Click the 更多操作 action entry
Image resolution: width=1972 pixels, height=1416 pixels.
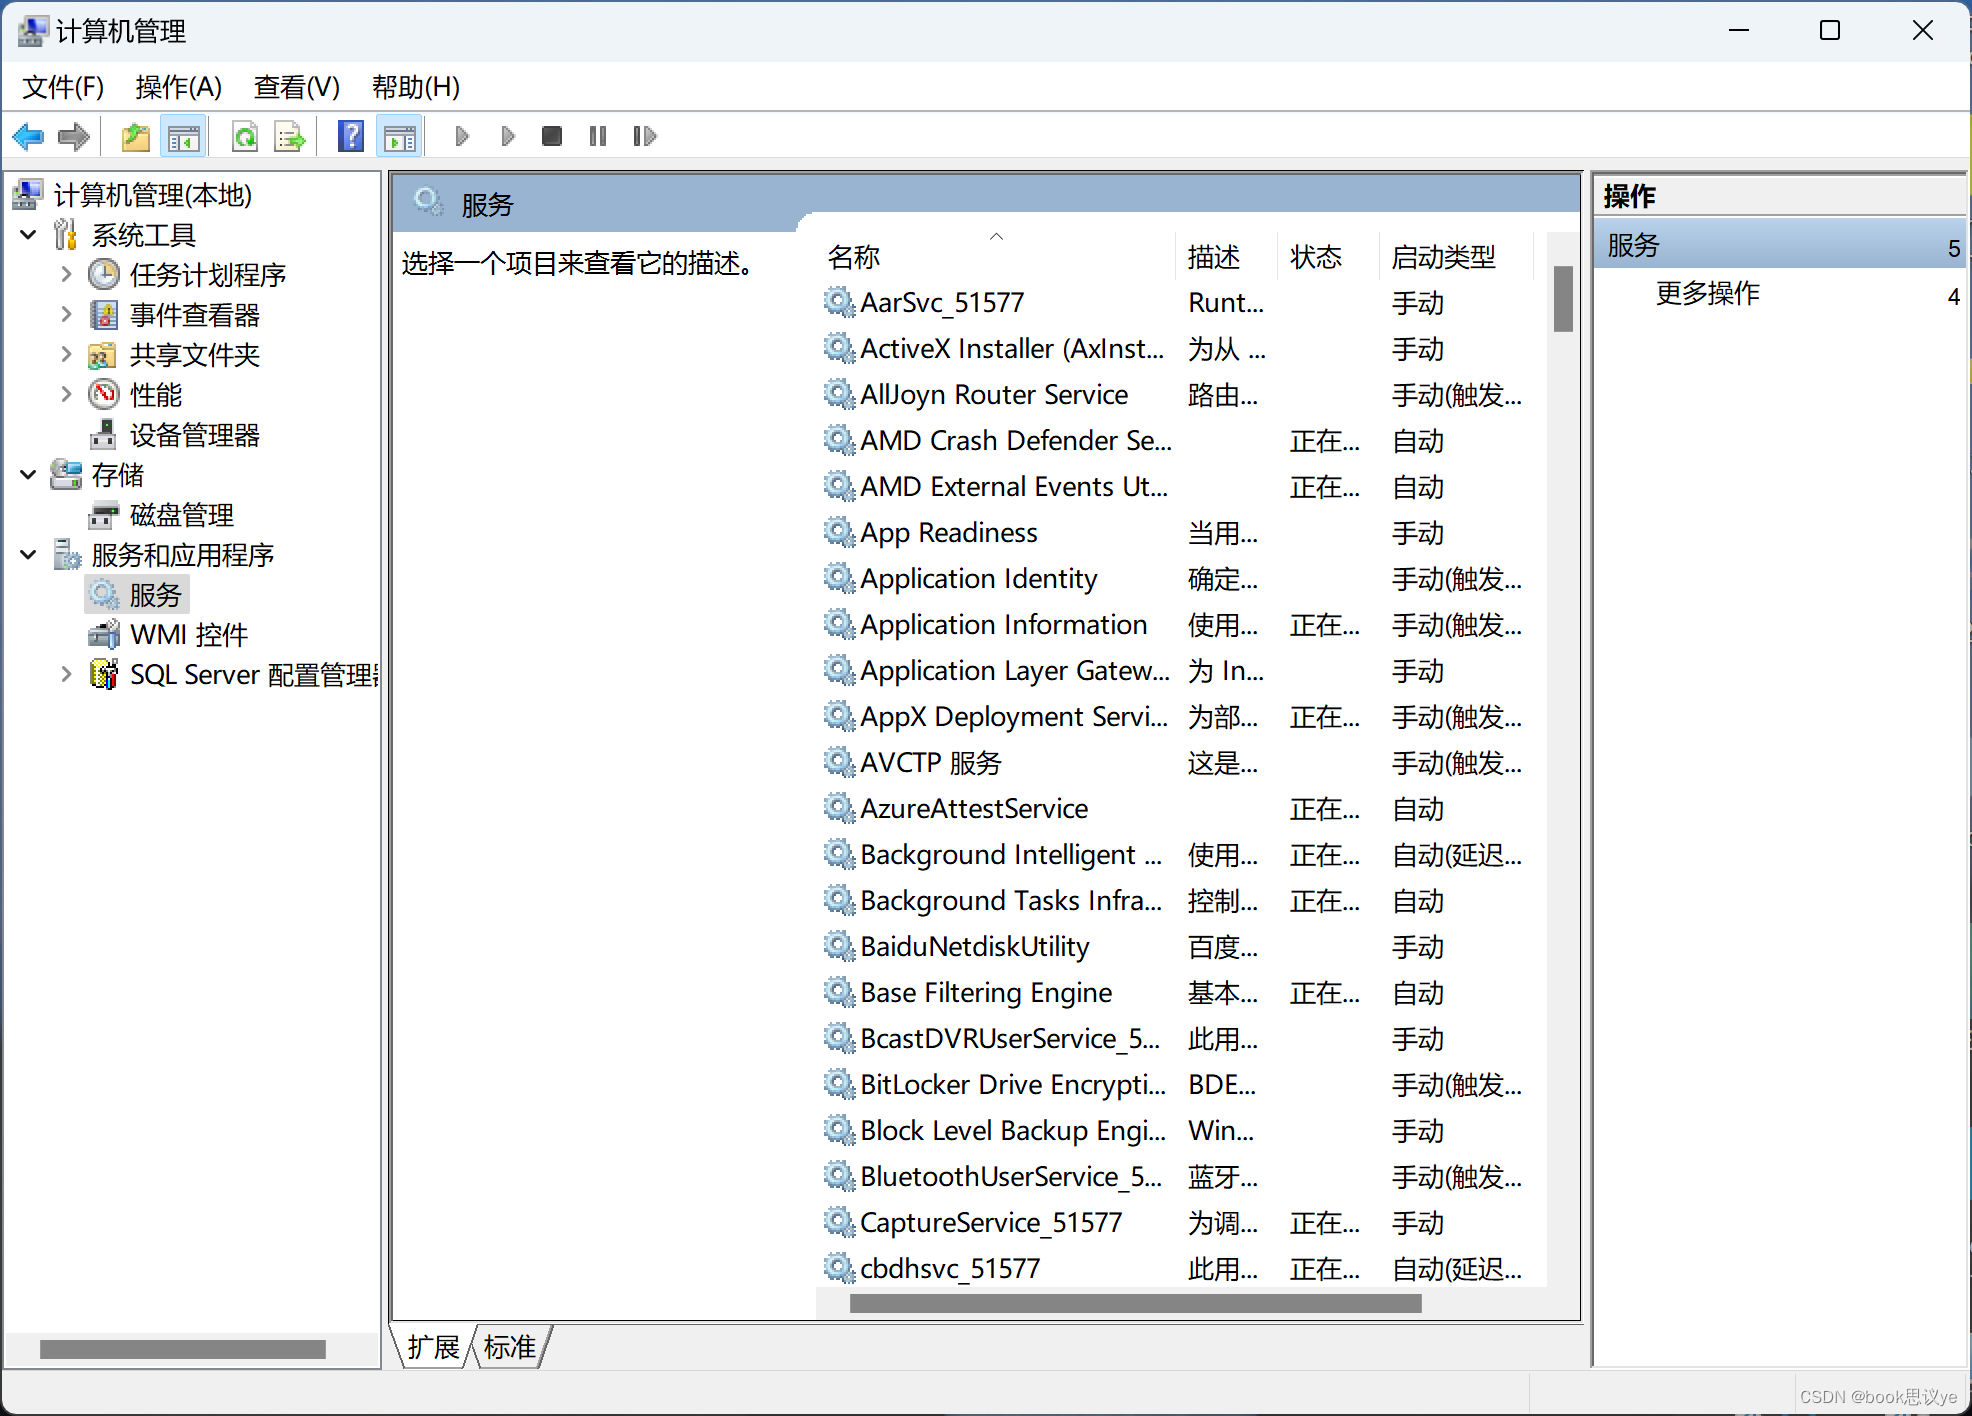coord(1707,293)
